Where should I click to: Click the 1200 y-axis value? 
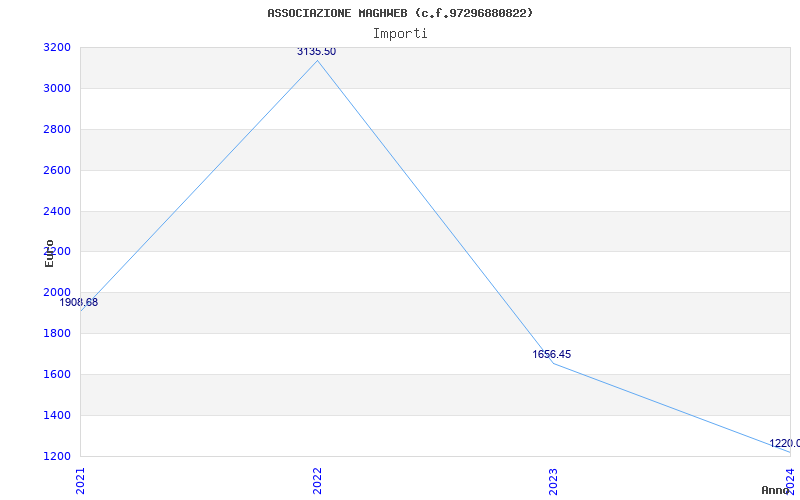point(57,456)
